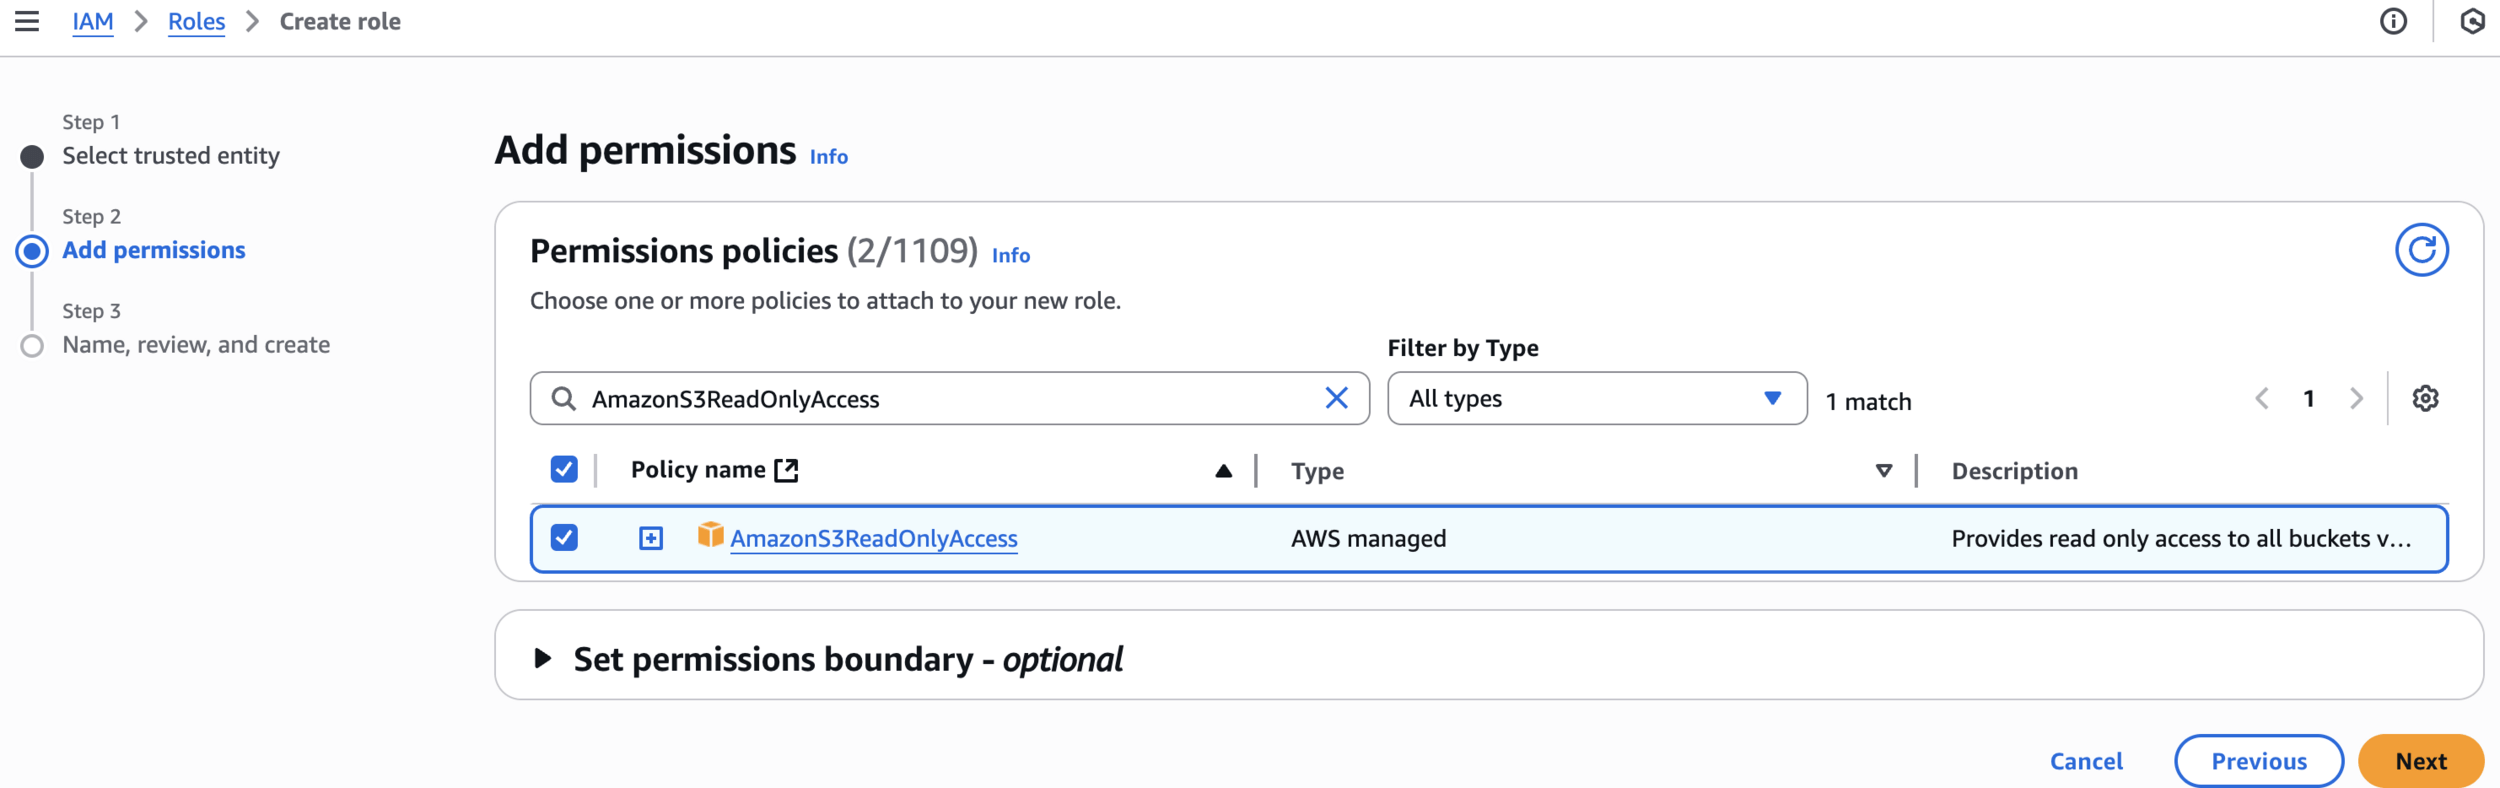Sort by Policy name ascending arrow
The height and width of the screenshot is (788, 2500).
[x=1223, y=471]
